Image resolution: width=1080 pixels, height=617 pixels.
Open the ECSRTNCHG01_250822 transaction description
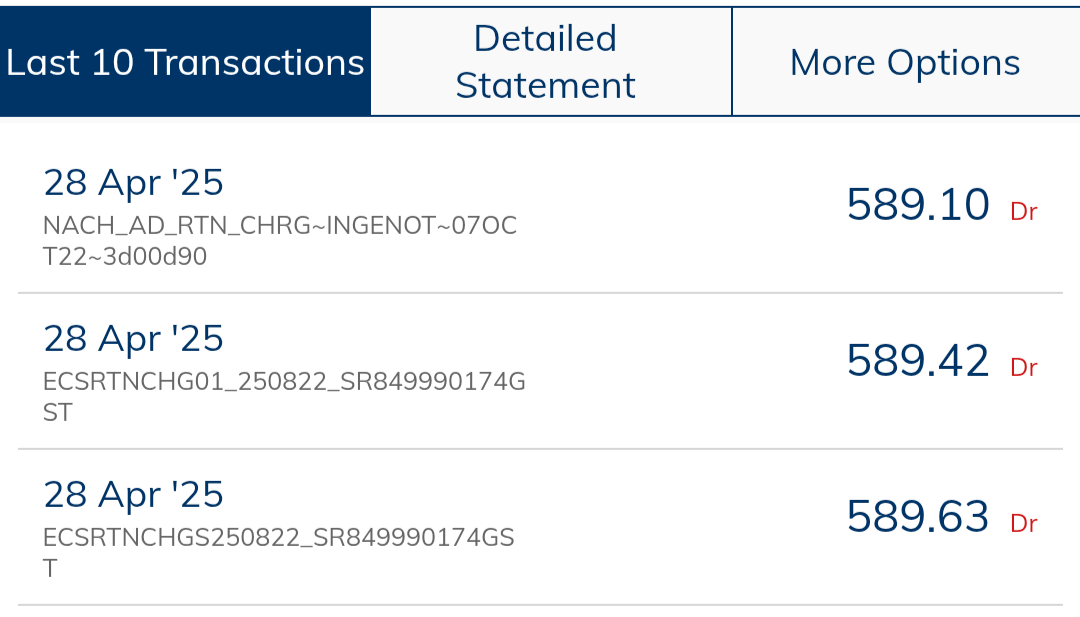(284, 382)
